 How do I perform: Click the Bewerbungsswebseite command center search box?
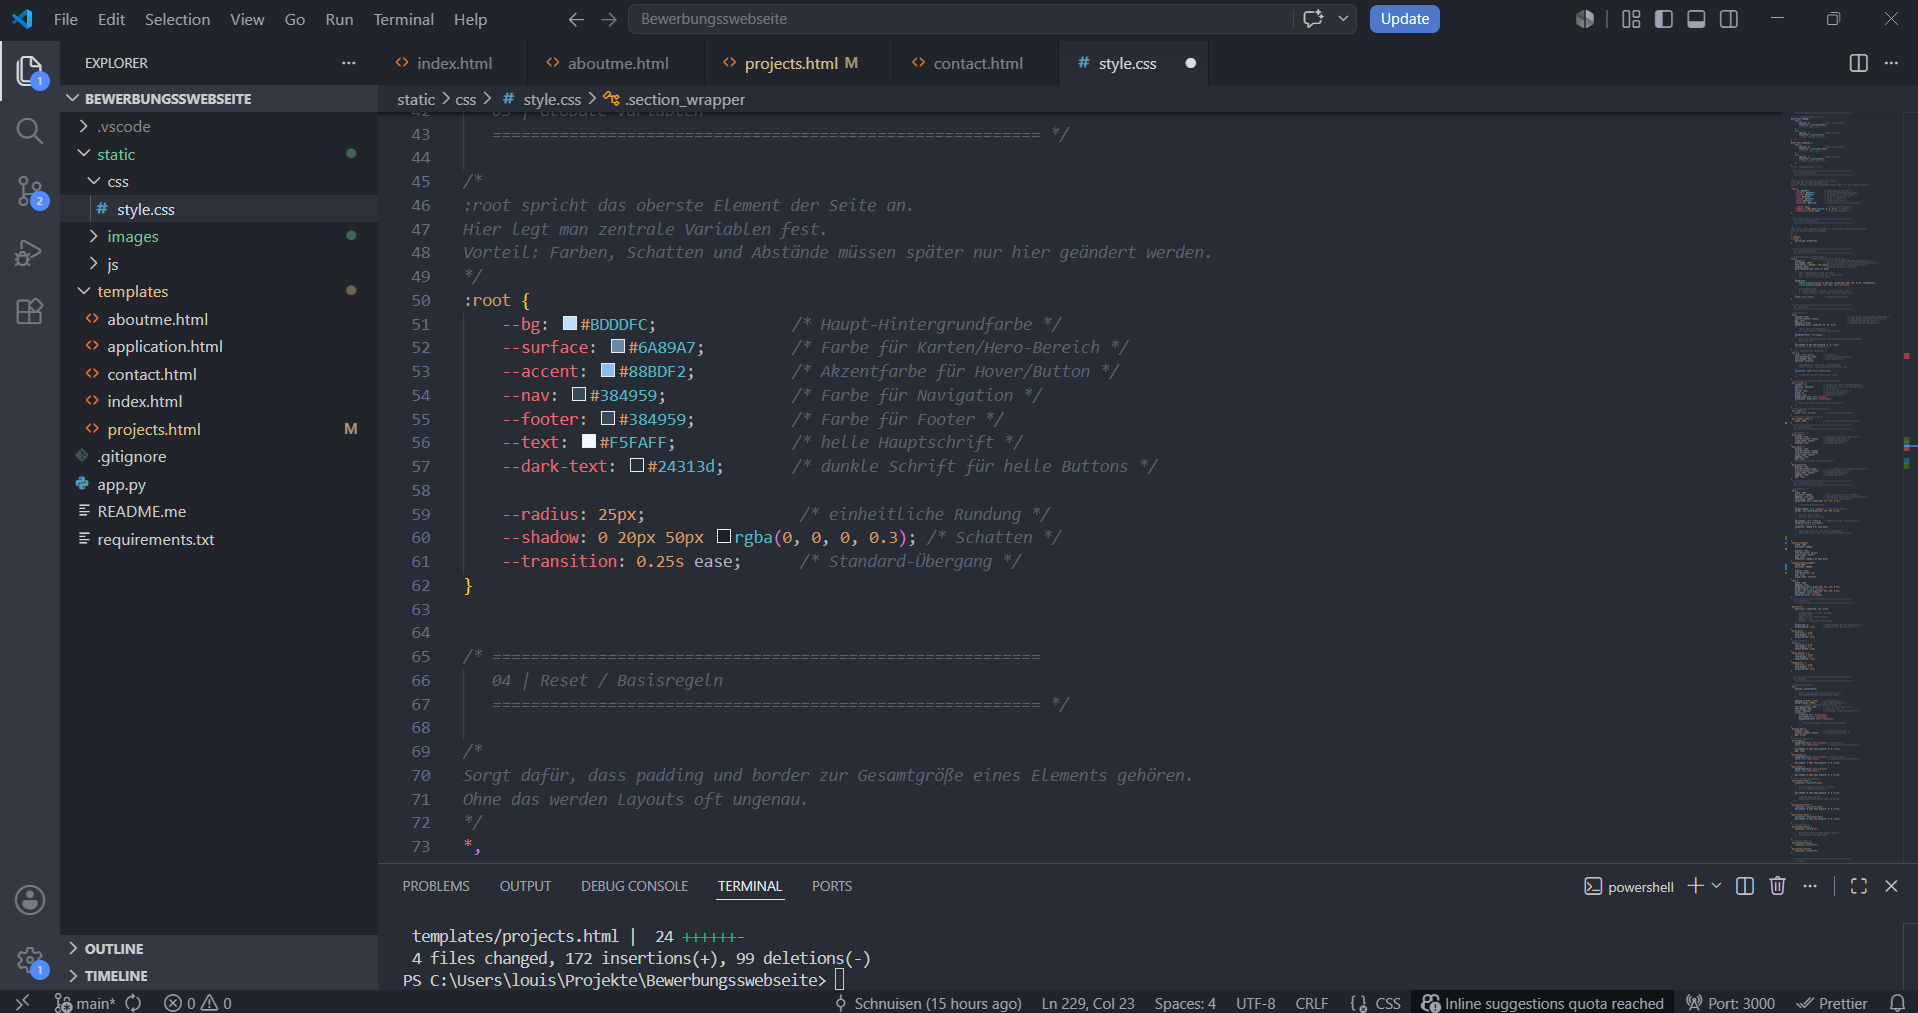click(960, 19)
